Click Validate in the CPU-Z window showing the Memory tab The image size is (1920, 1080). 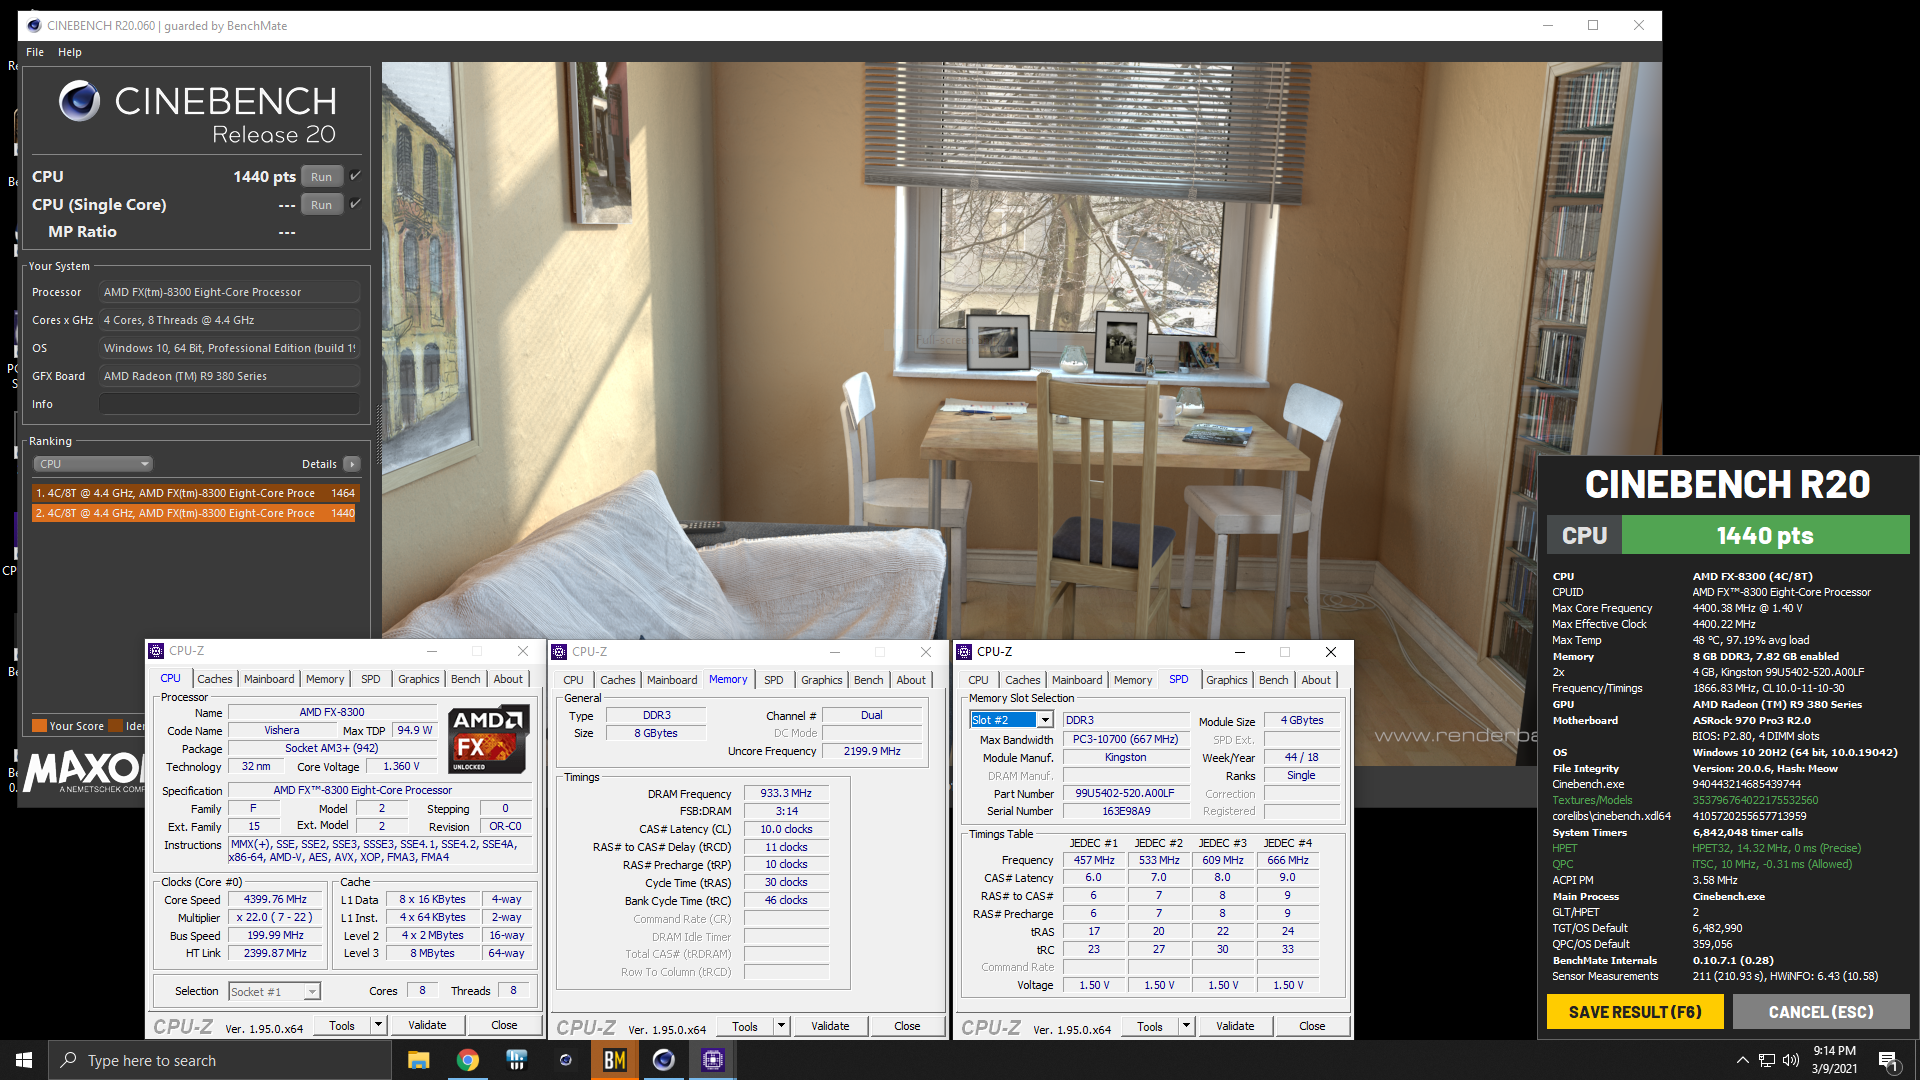tap(830, 1026)
